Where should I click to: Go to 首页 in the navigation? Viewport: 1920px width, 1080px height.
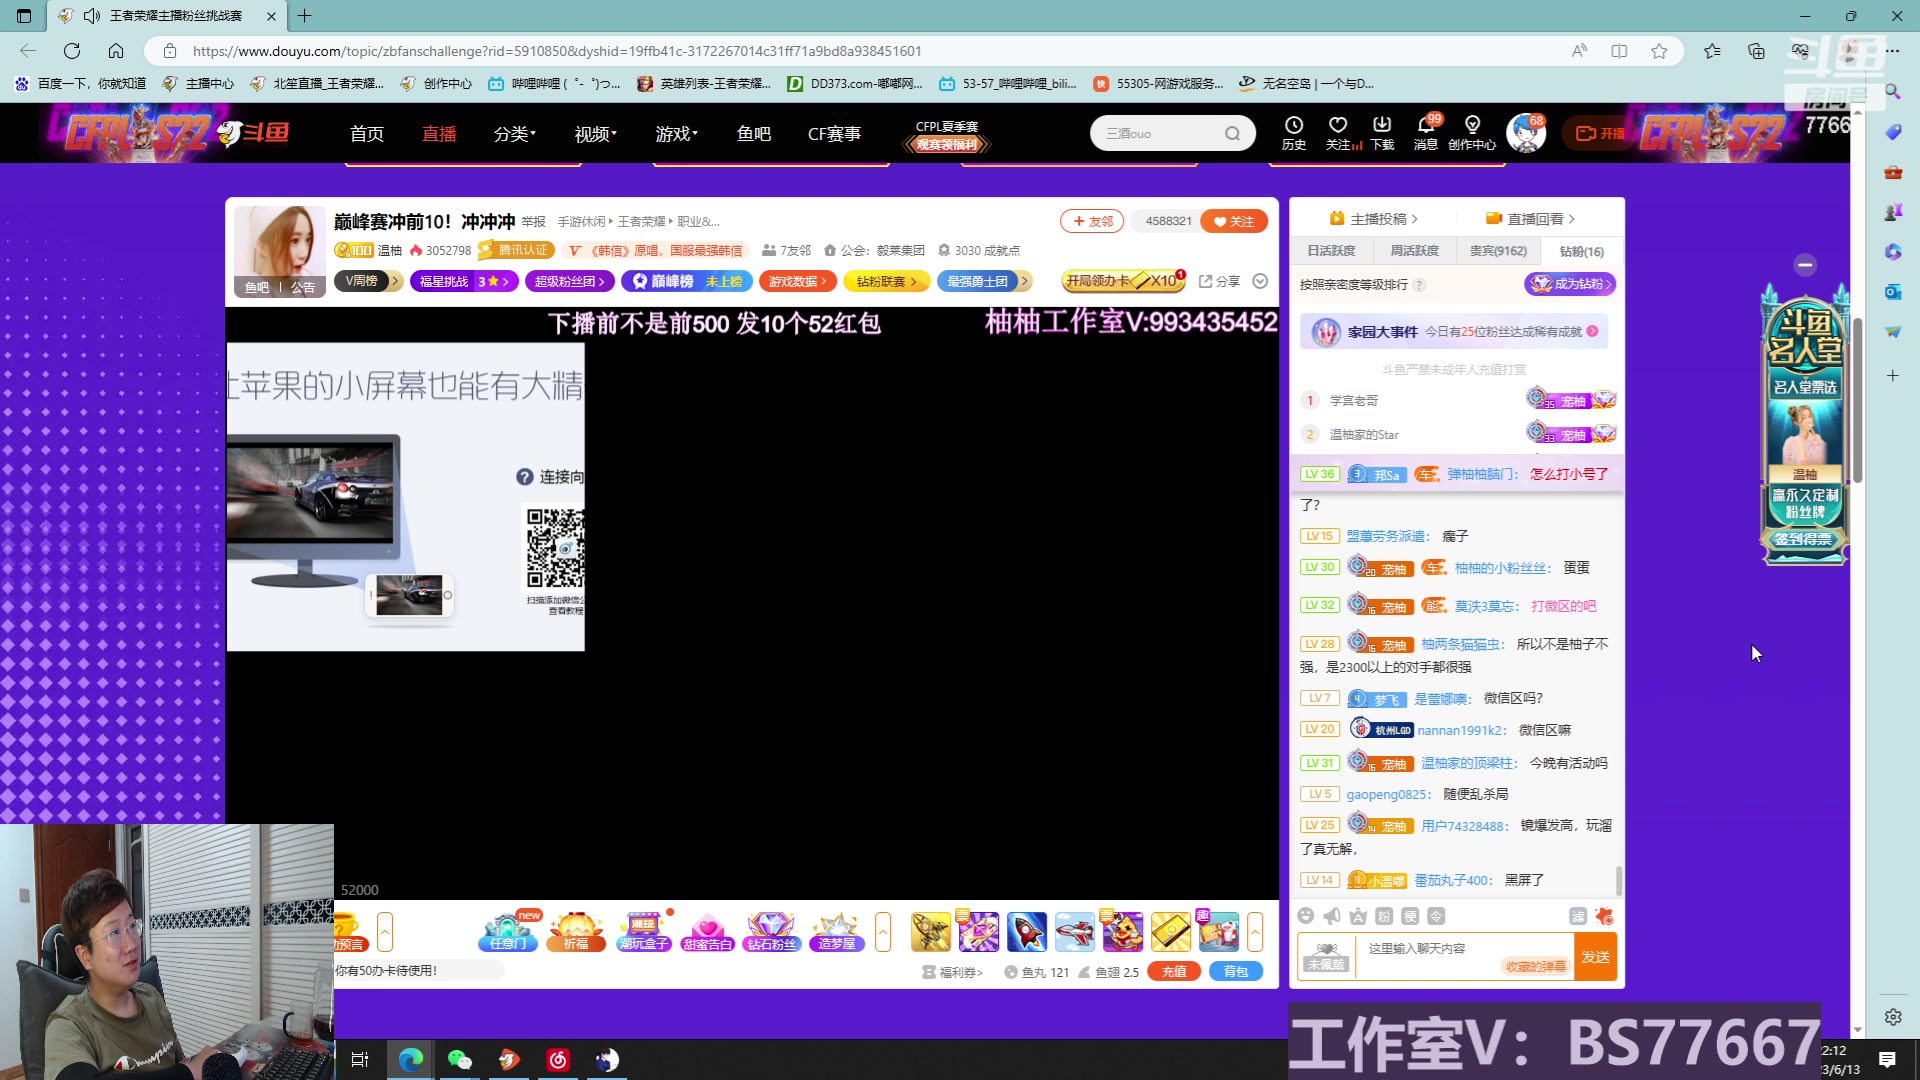click(x=367, y=133)
